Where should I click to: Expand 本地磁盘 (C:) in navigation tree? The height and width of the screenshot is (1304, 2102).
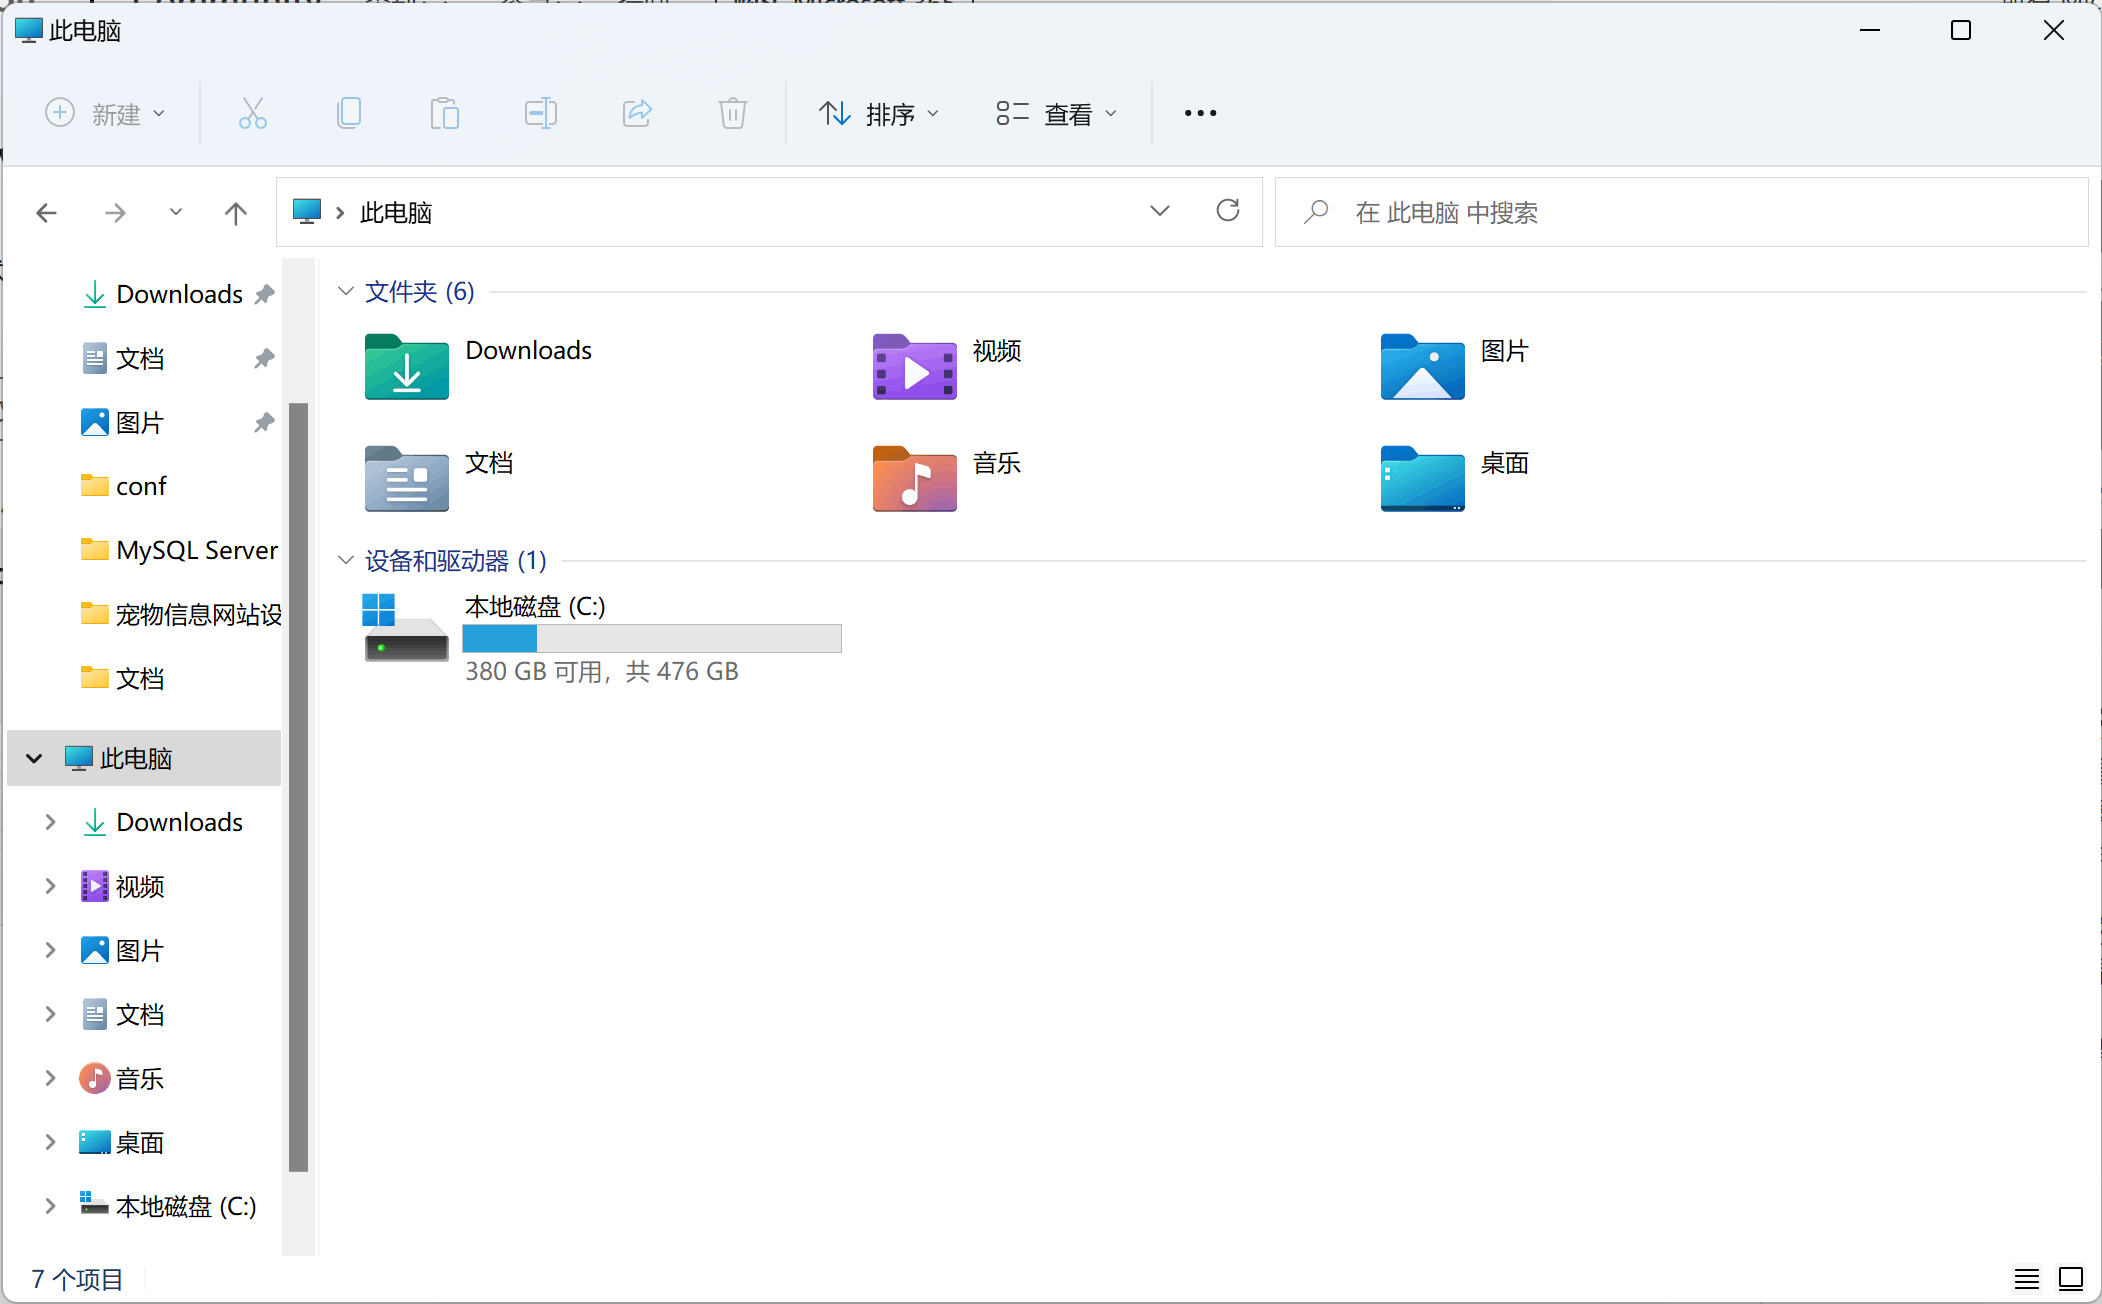(x=50, y=1206)
